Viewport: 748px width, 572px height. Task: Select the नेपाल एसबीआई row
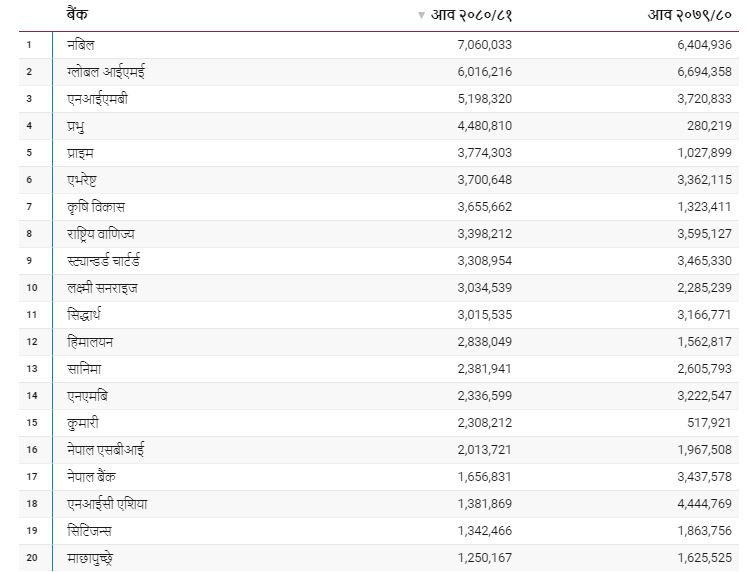tap(379, 450)
